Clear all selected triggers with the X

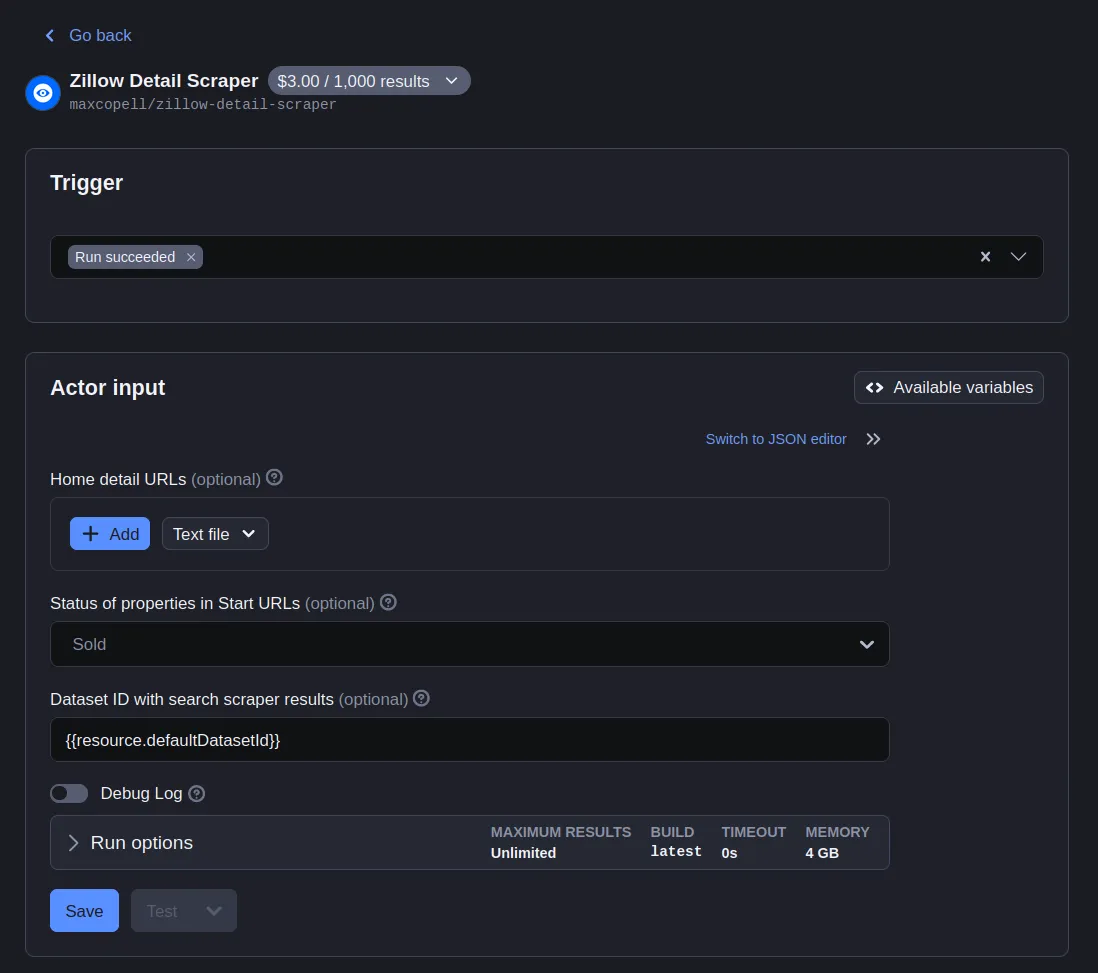click(x=985, y=256)
